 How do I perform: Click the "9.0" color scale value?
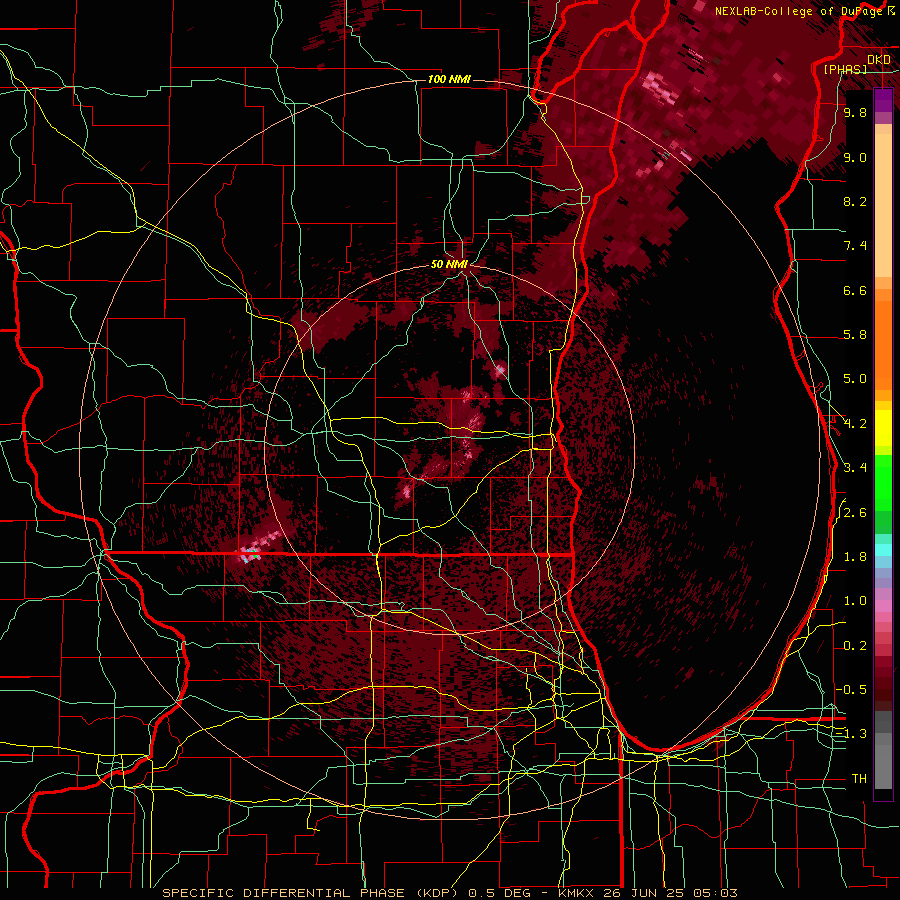point(855,157)
